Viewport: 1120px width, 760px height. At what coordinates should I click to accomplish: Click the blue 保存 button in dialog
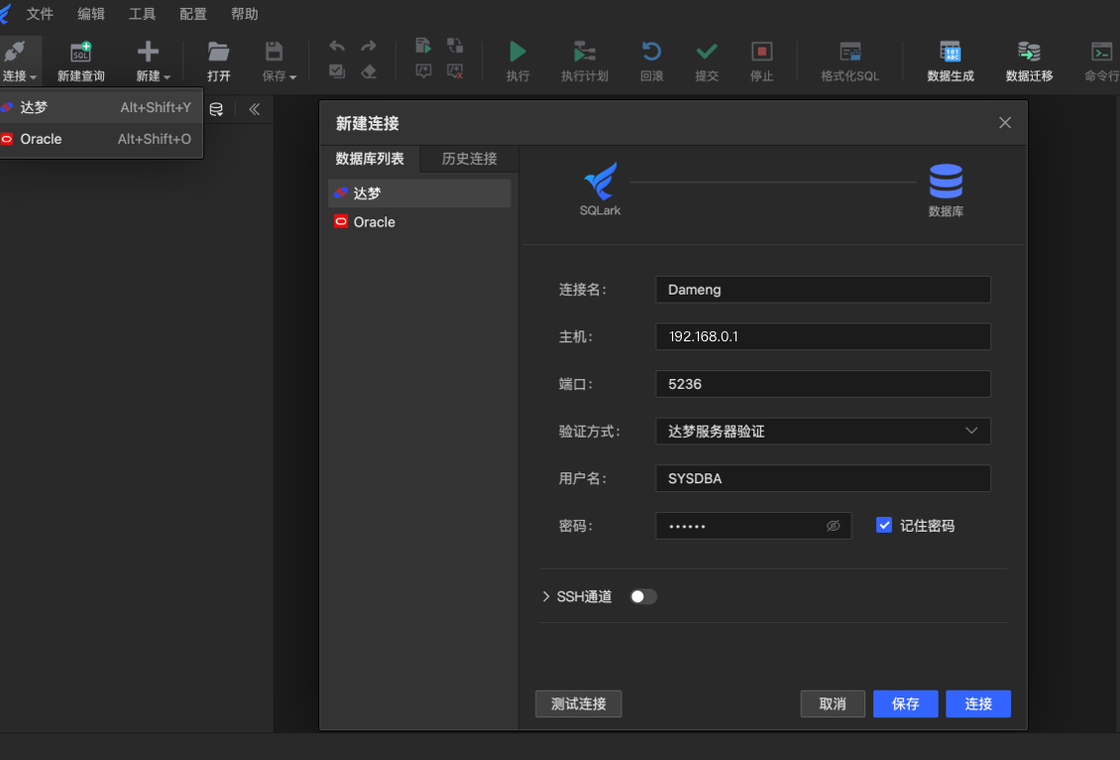click(906, 704)
